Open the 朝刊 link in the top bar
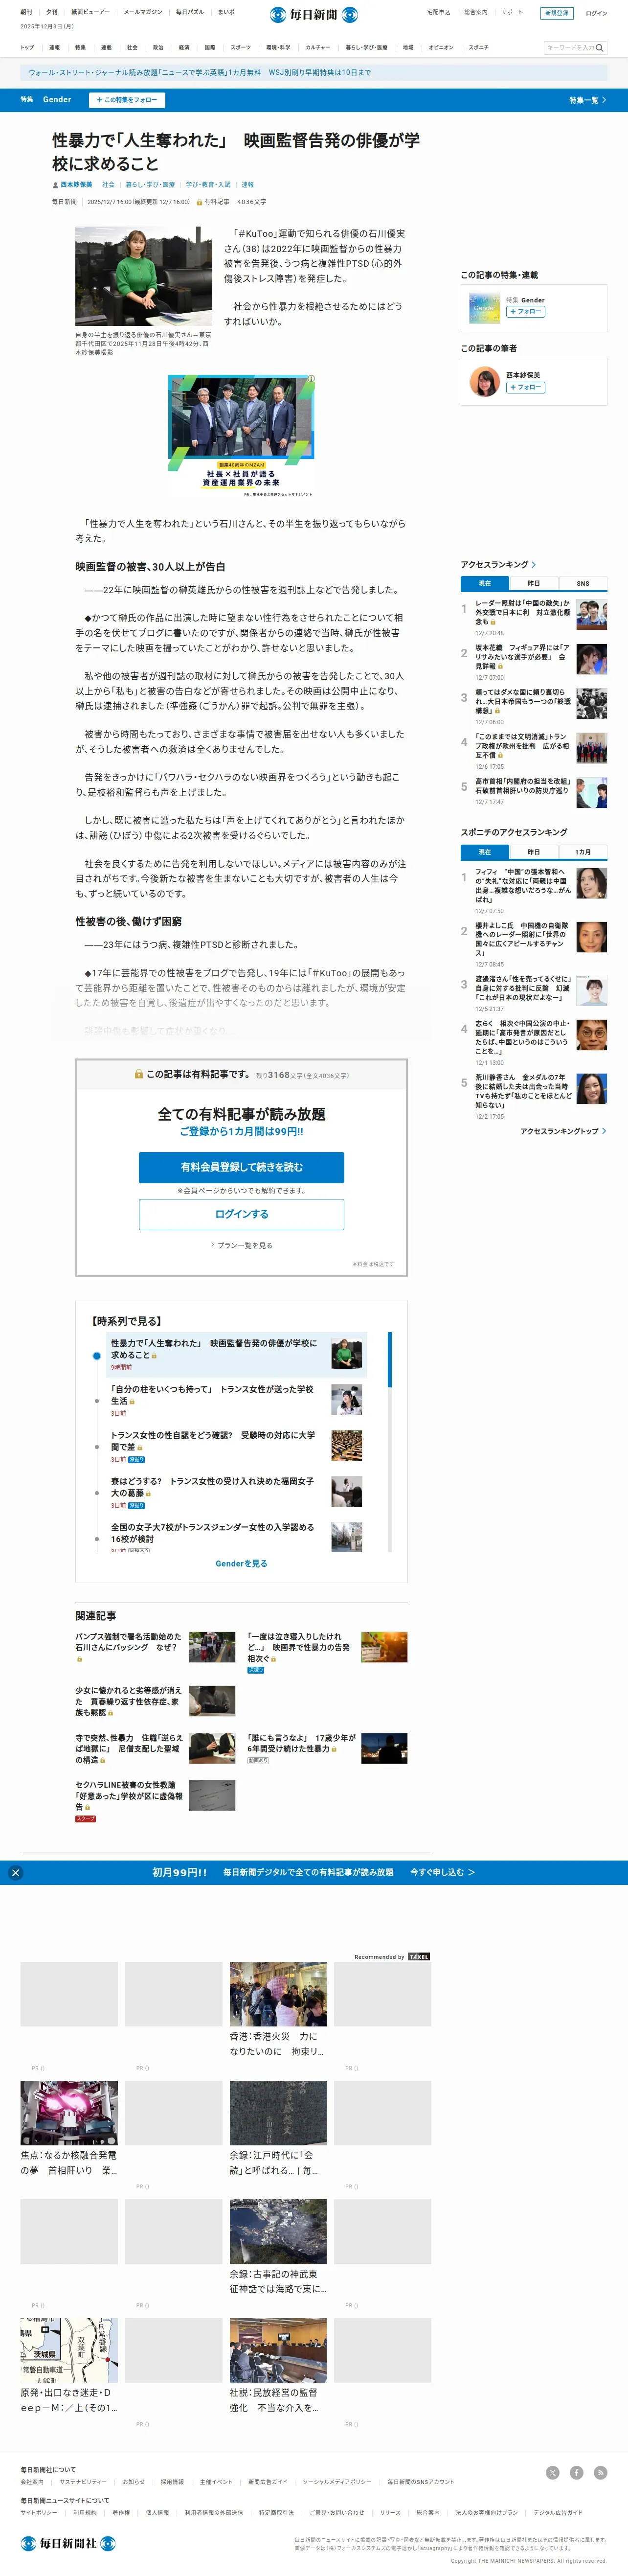The width and height of the screenshot is (628, 2576). pyautogui.click(x=26, y=12)
